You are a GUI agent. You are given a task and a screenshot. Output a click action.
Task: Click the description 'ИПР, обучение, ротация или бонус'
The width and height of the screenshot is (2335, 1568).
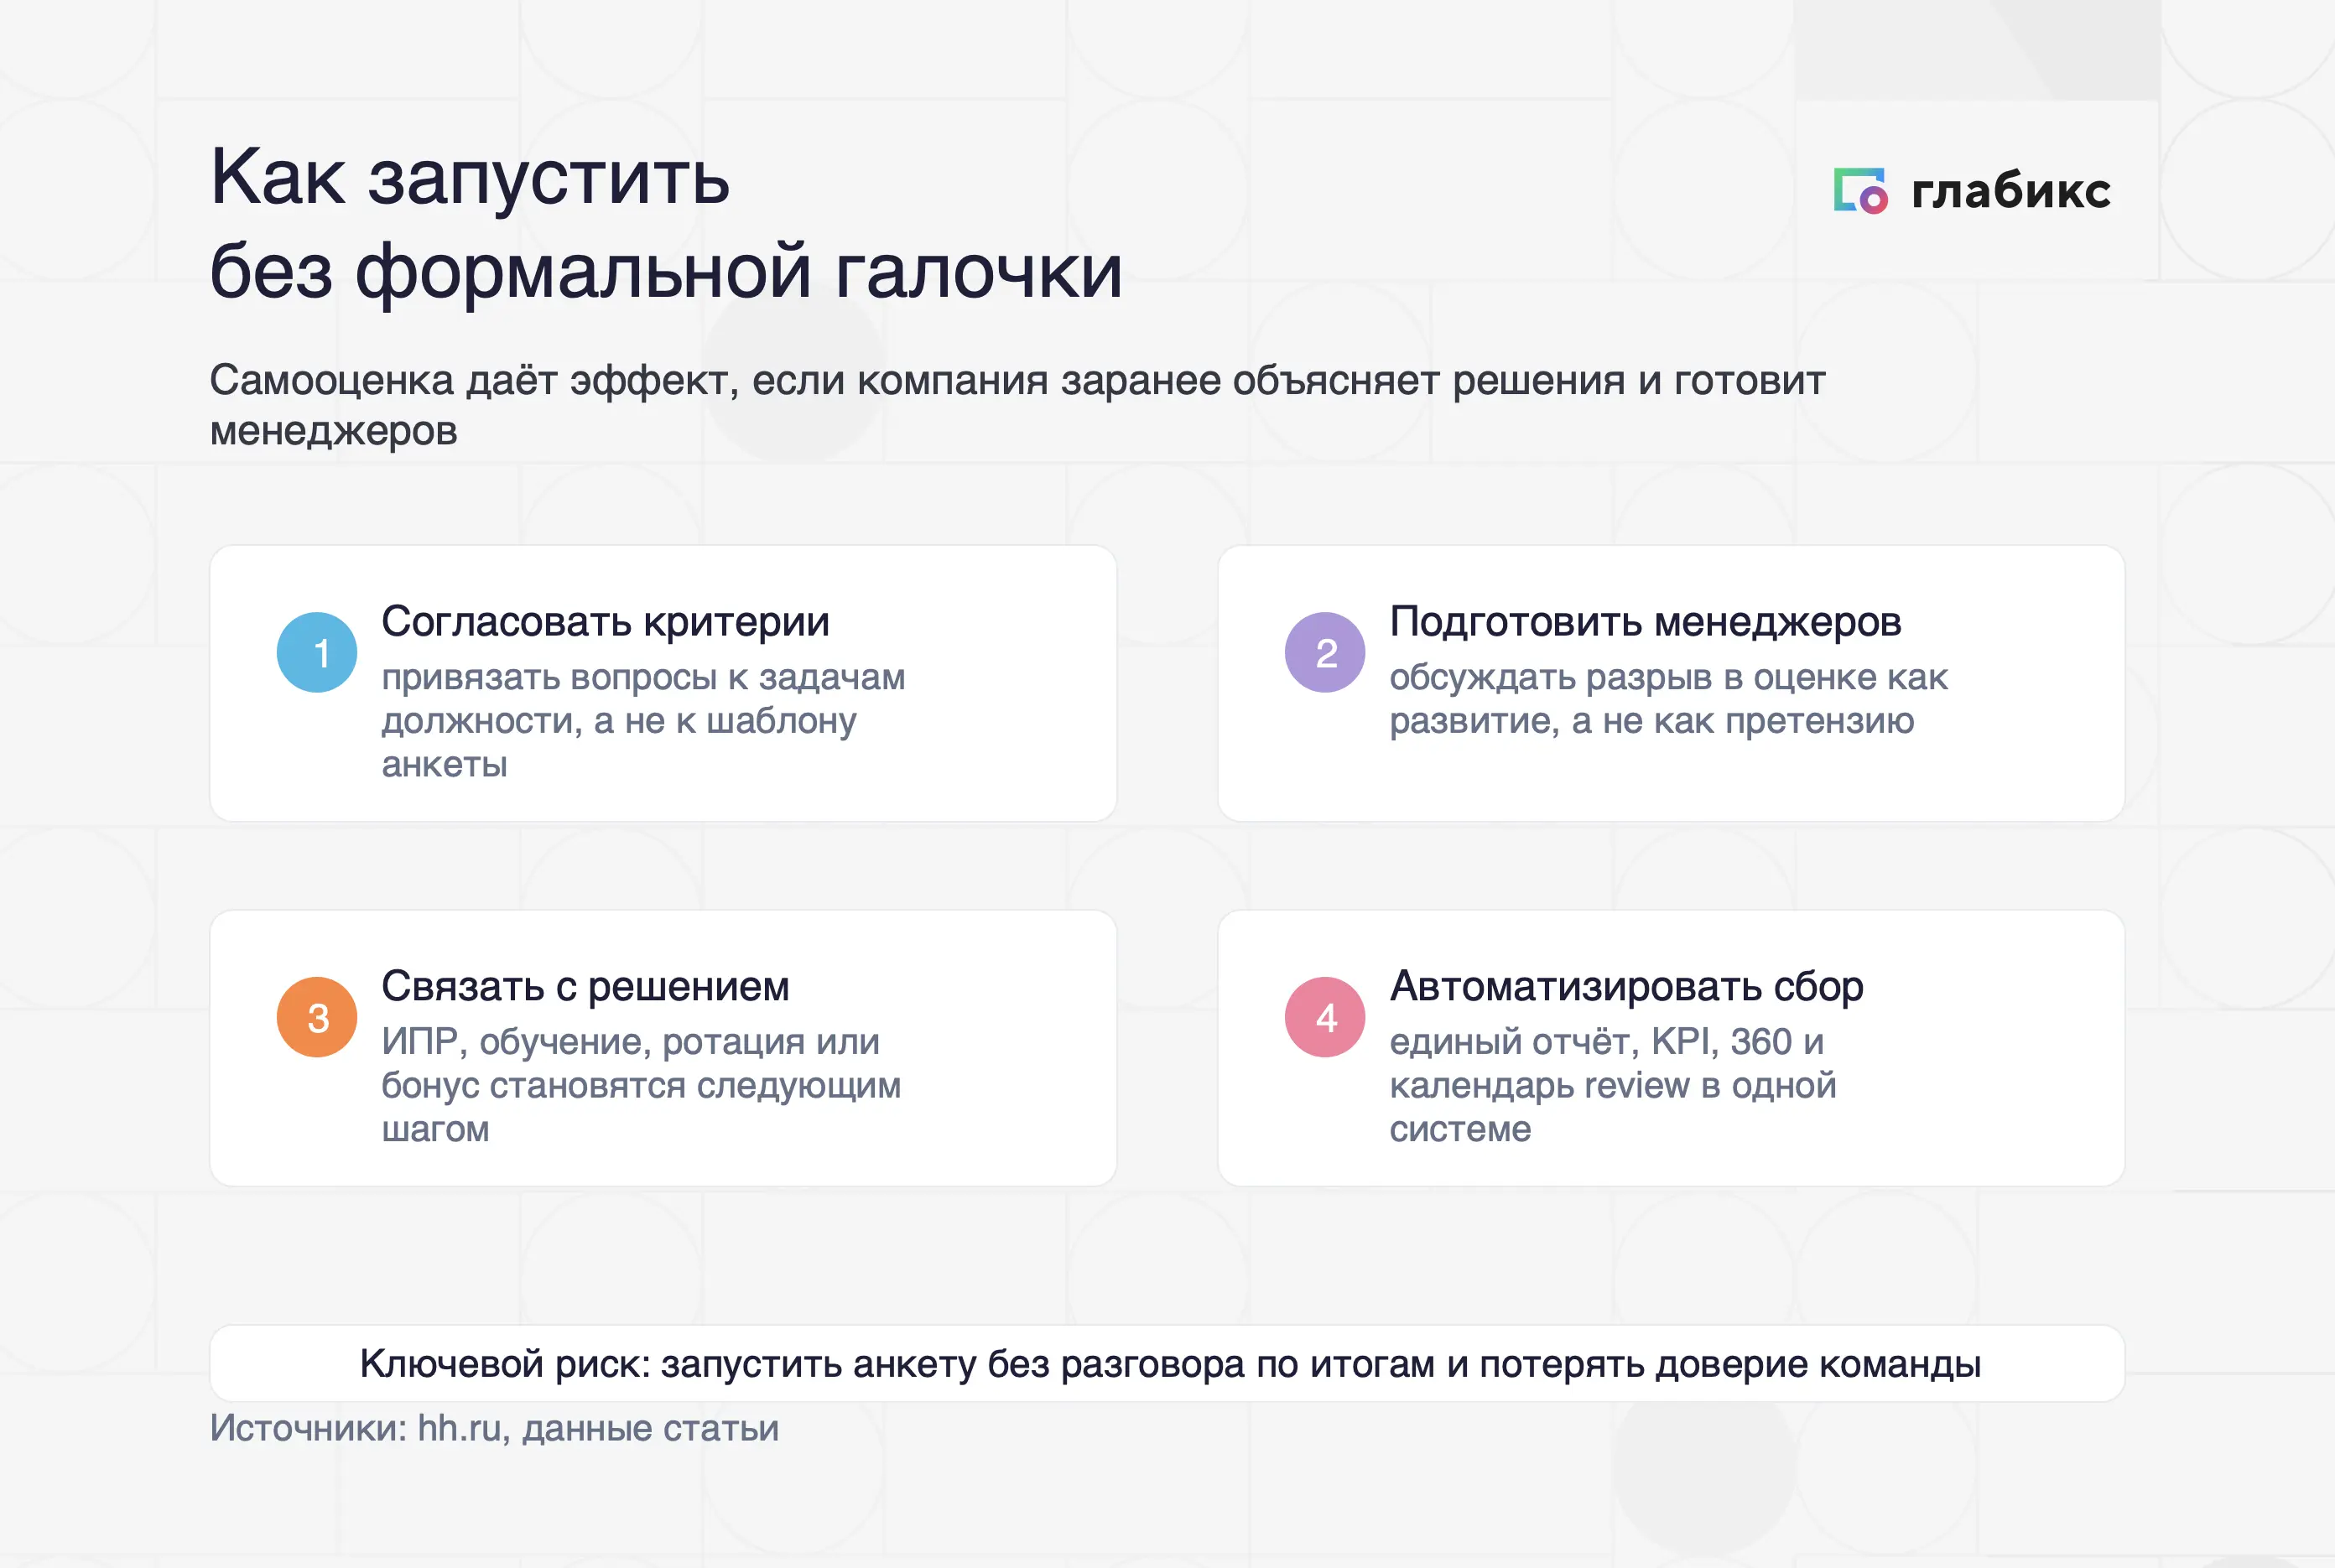pyautogui.click(x=641, y=1085)
